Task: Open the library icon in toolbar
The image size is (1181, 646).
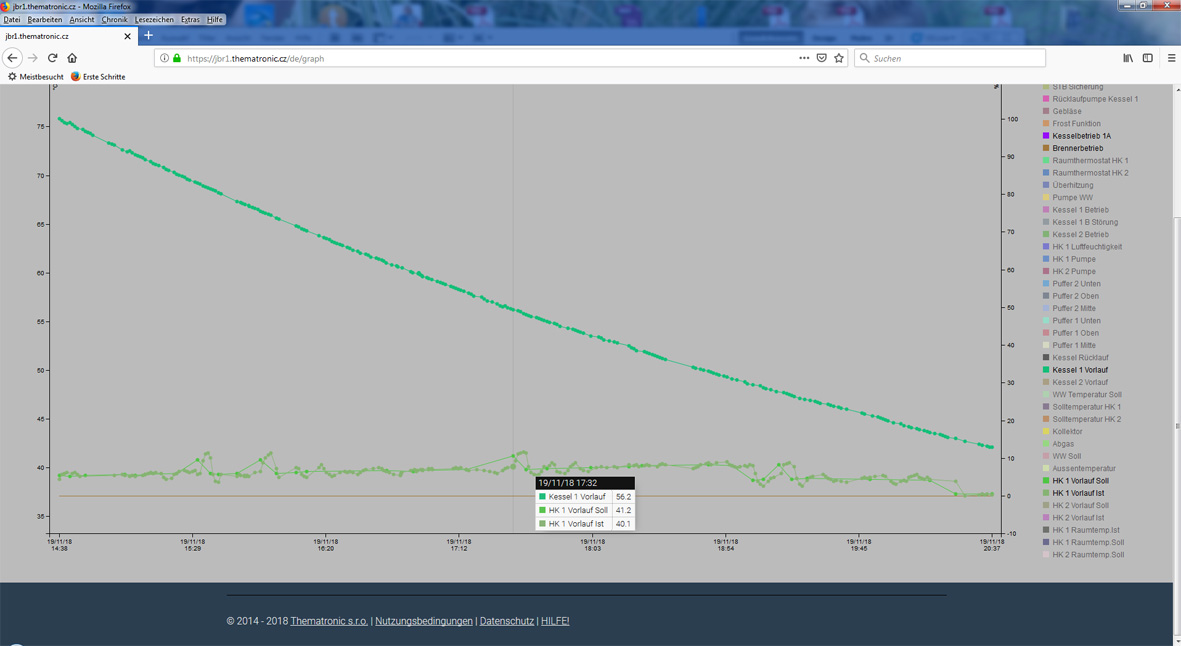Action: [1128, 58]
